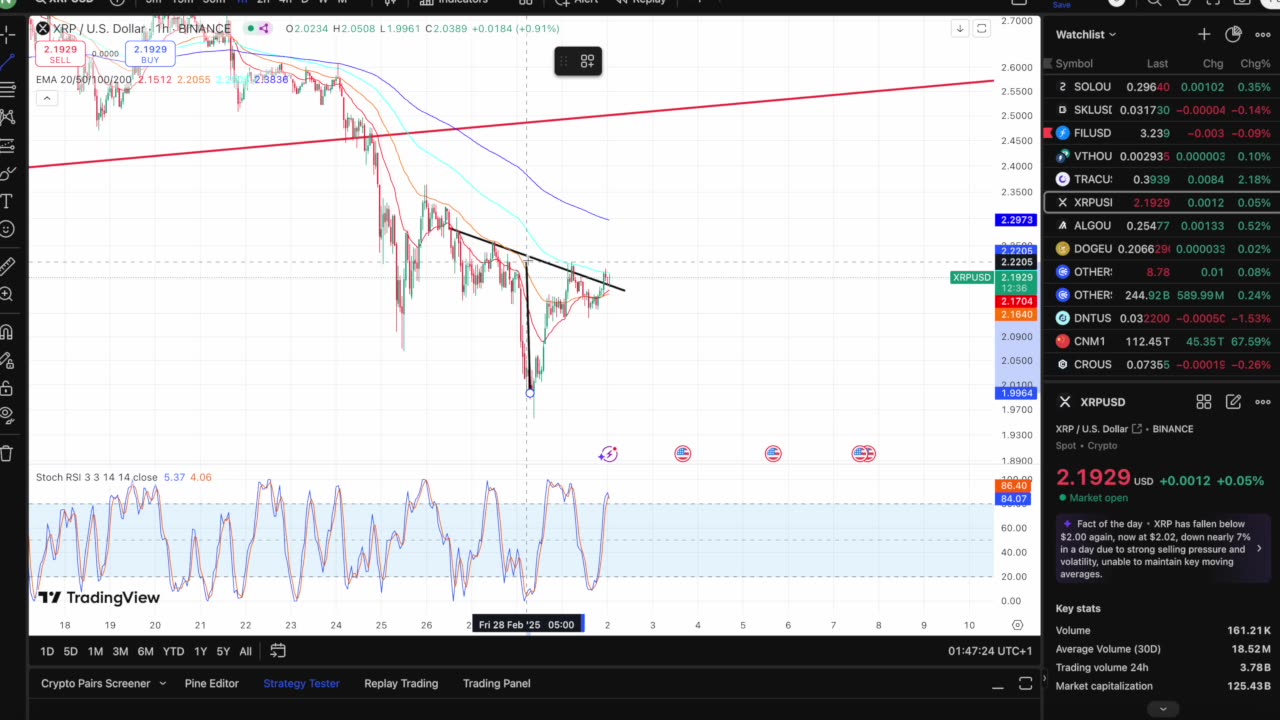Select 3M time range

point(120,651)
